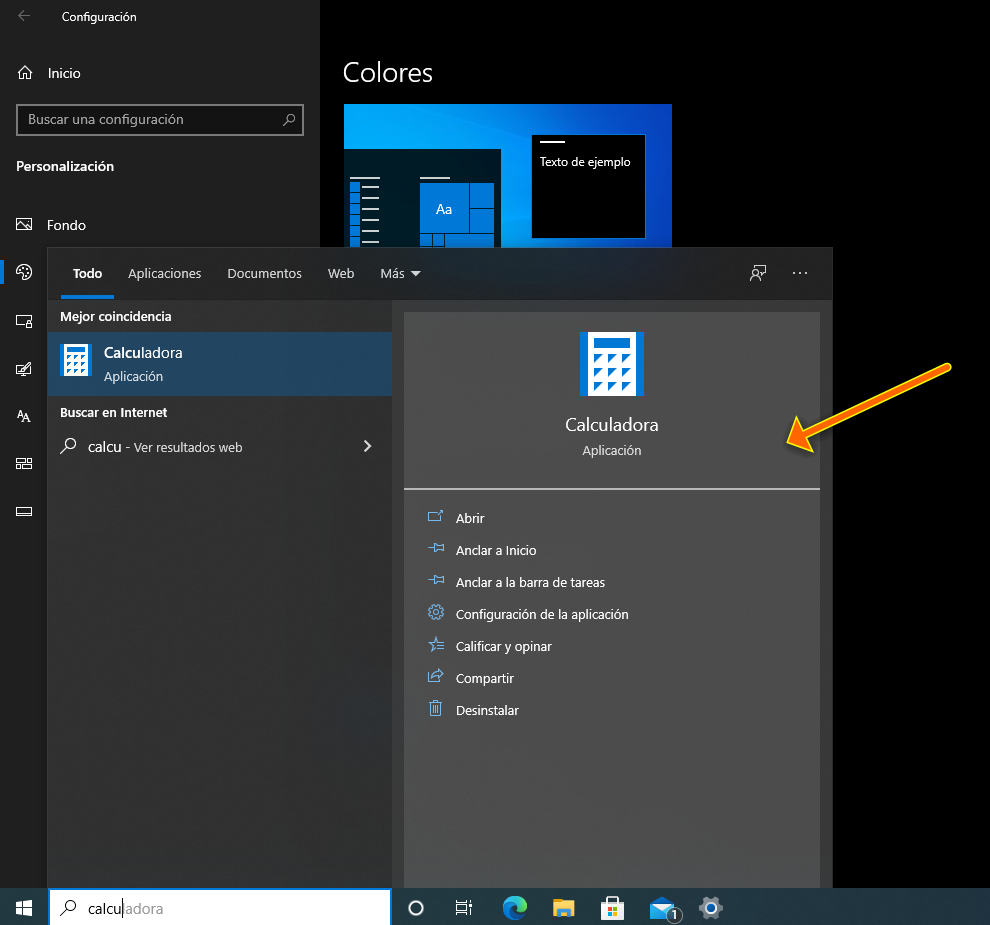Open the ellipsis options menu in search panel
Screen dimensions: 990x925
(x=800, y=272)
